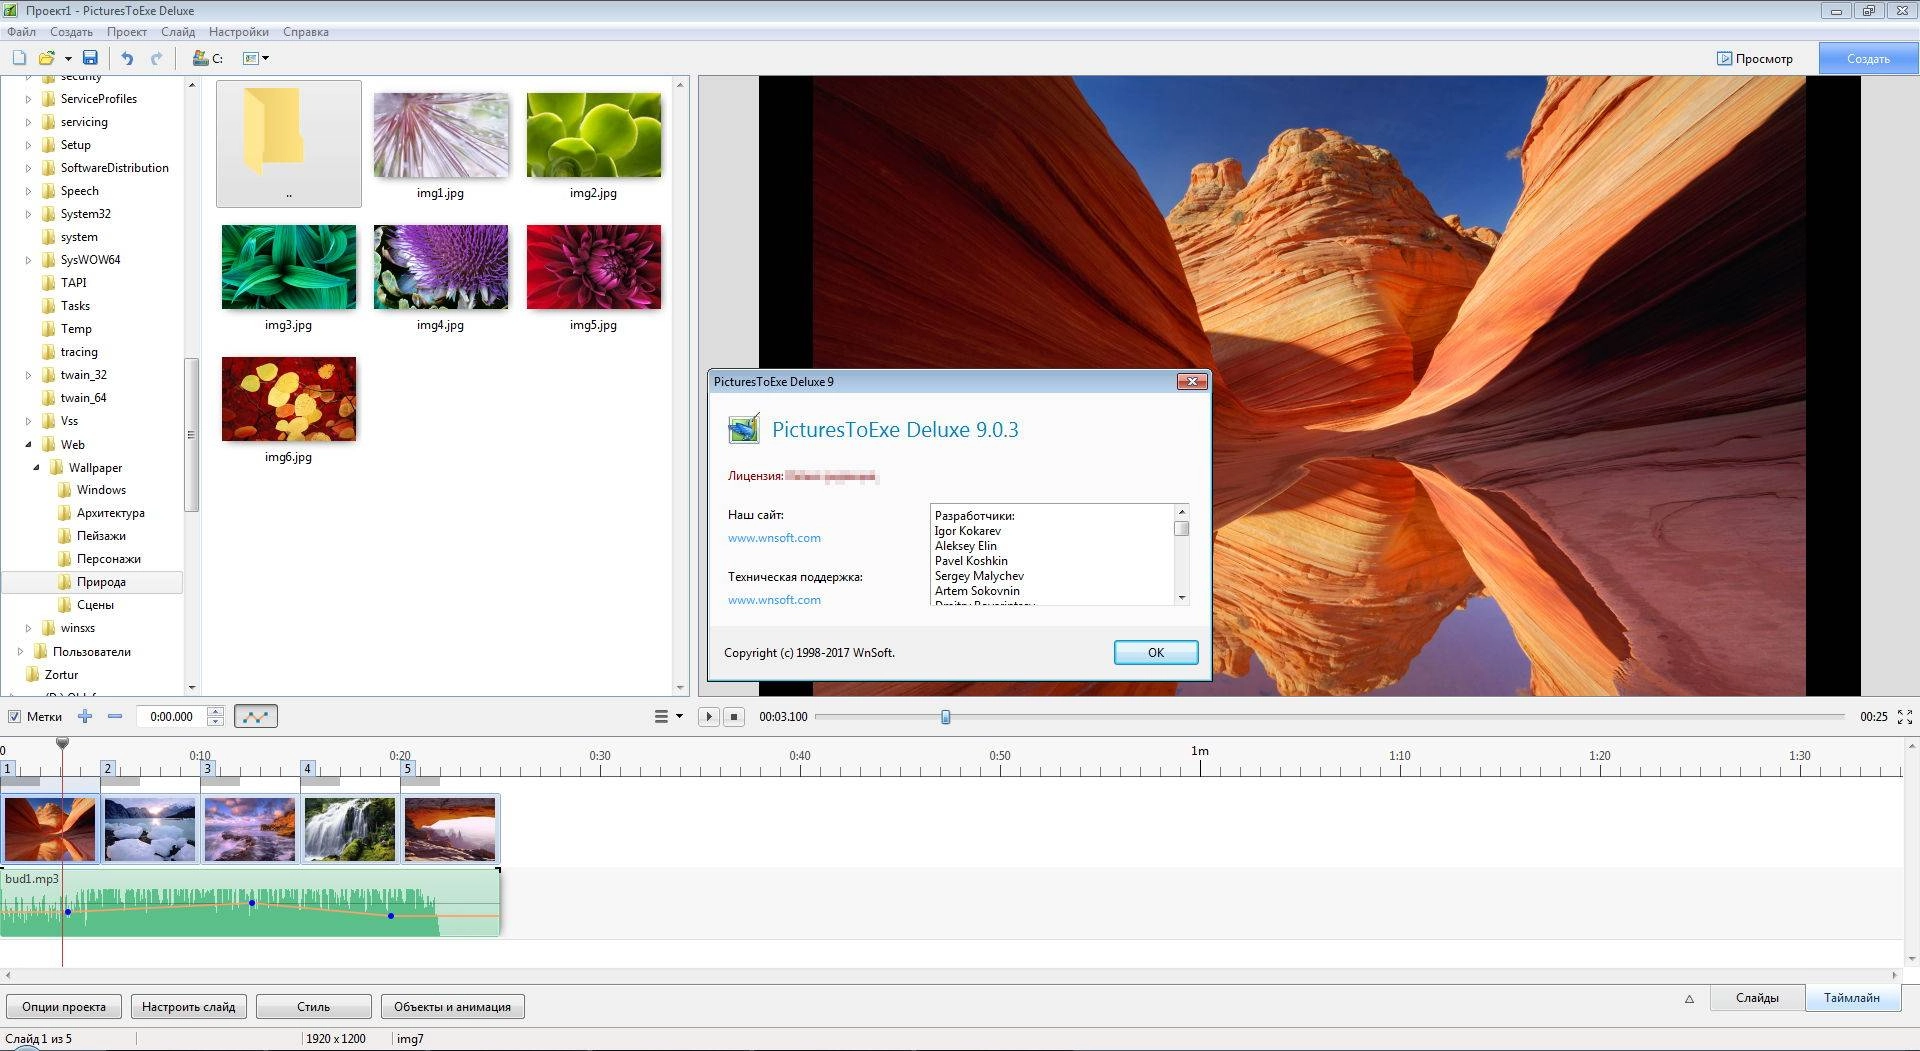
Task: Collapse the Web folder in tree
Action: click(x=28, y=444)
